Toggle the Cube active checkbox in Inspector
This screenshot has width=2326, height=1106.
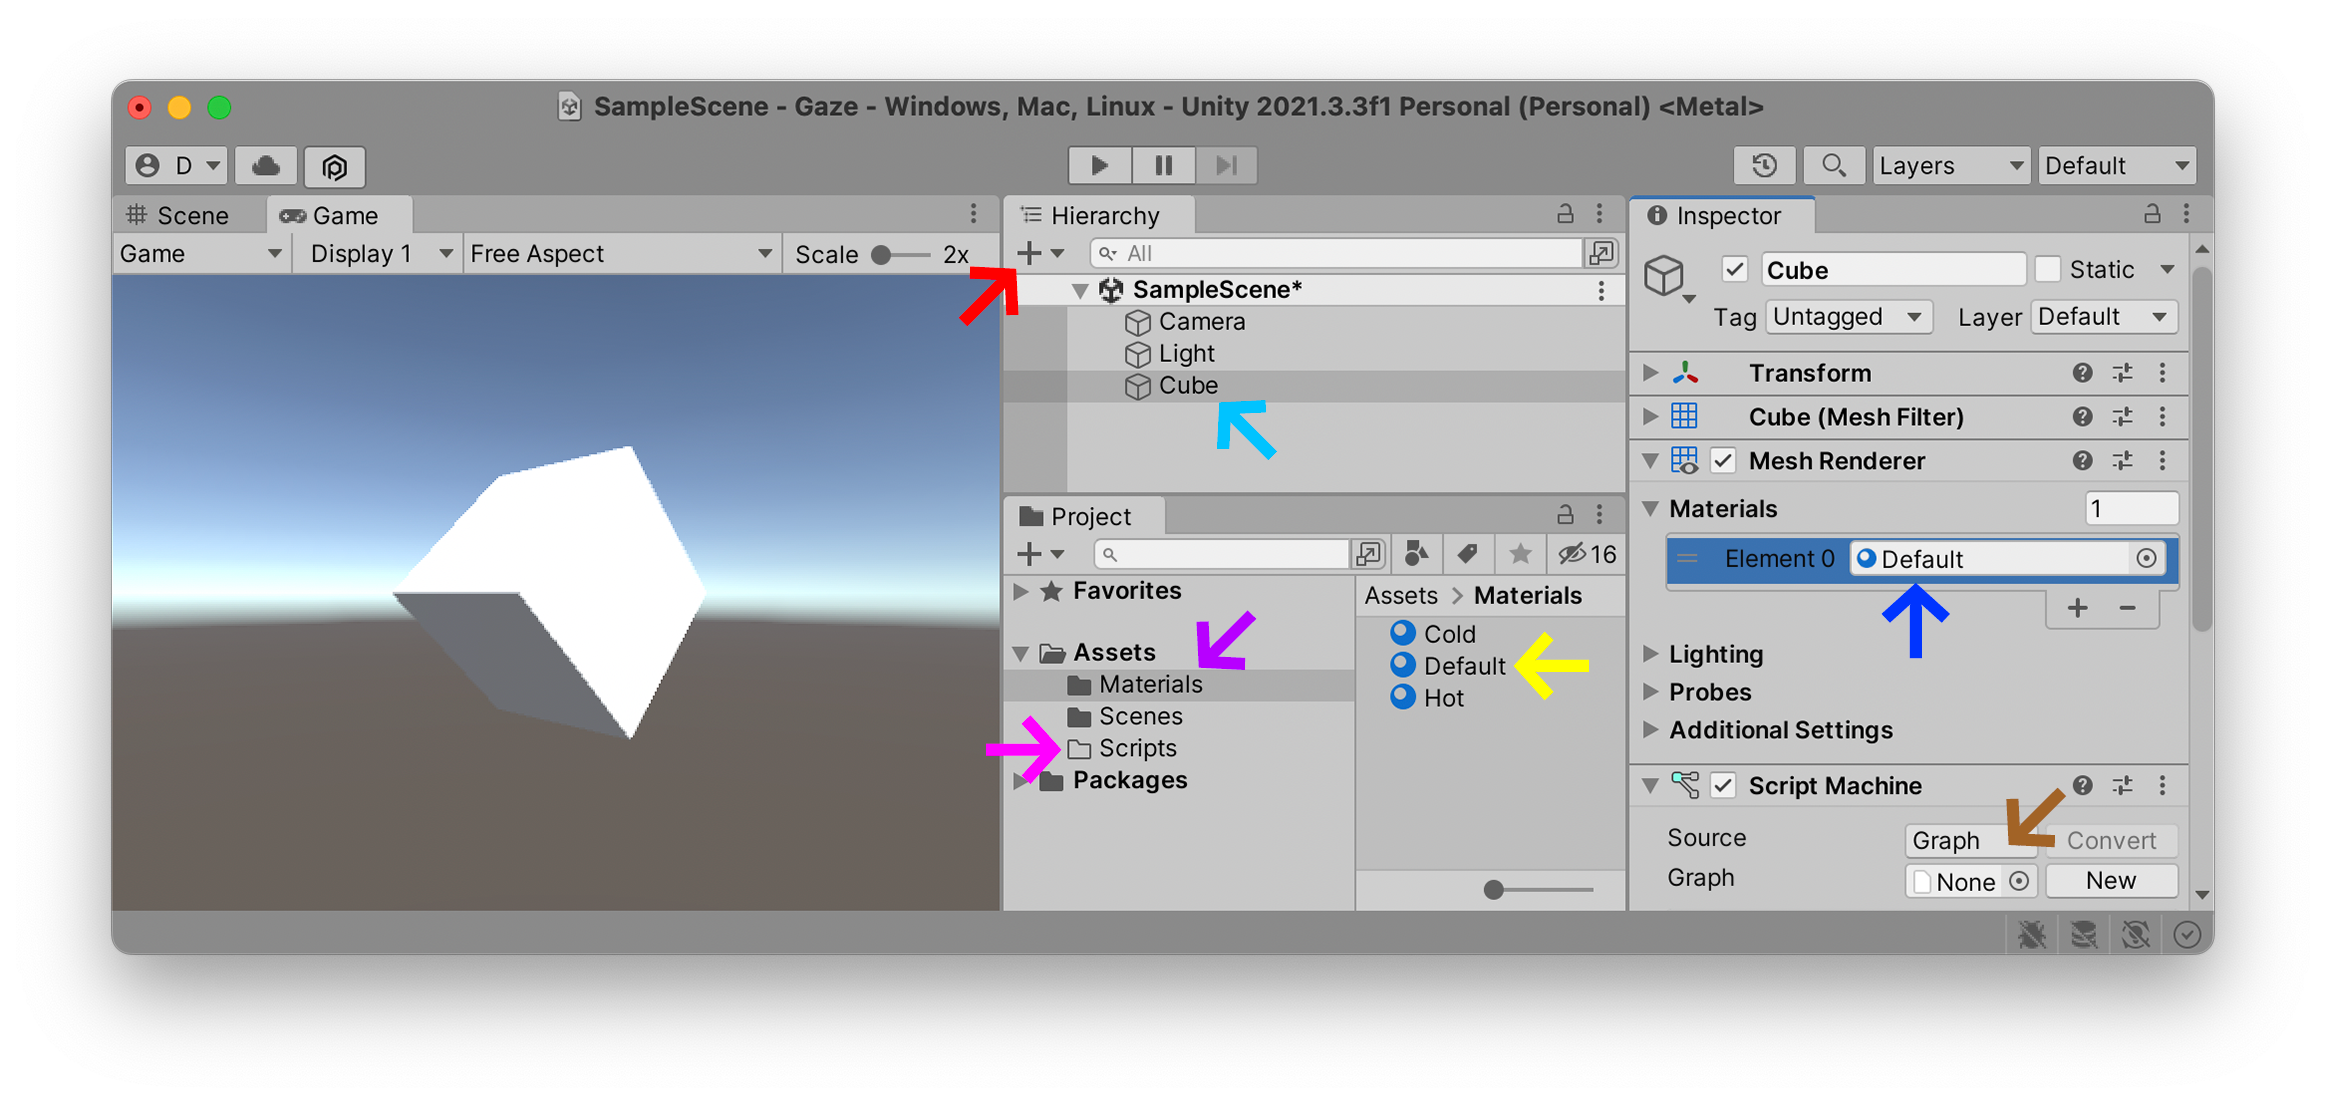[x=1733, y=269]
